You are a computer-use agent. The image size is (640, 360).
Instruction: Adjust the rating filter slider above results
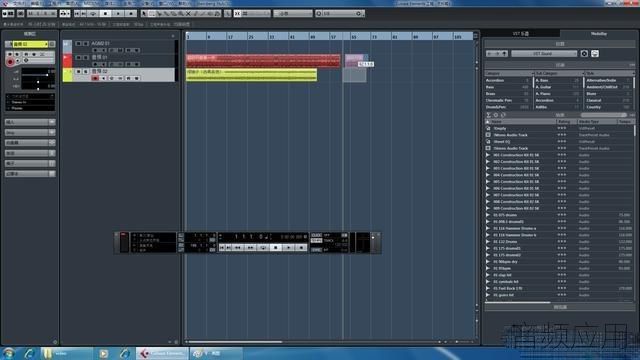(x=604, y=115)
